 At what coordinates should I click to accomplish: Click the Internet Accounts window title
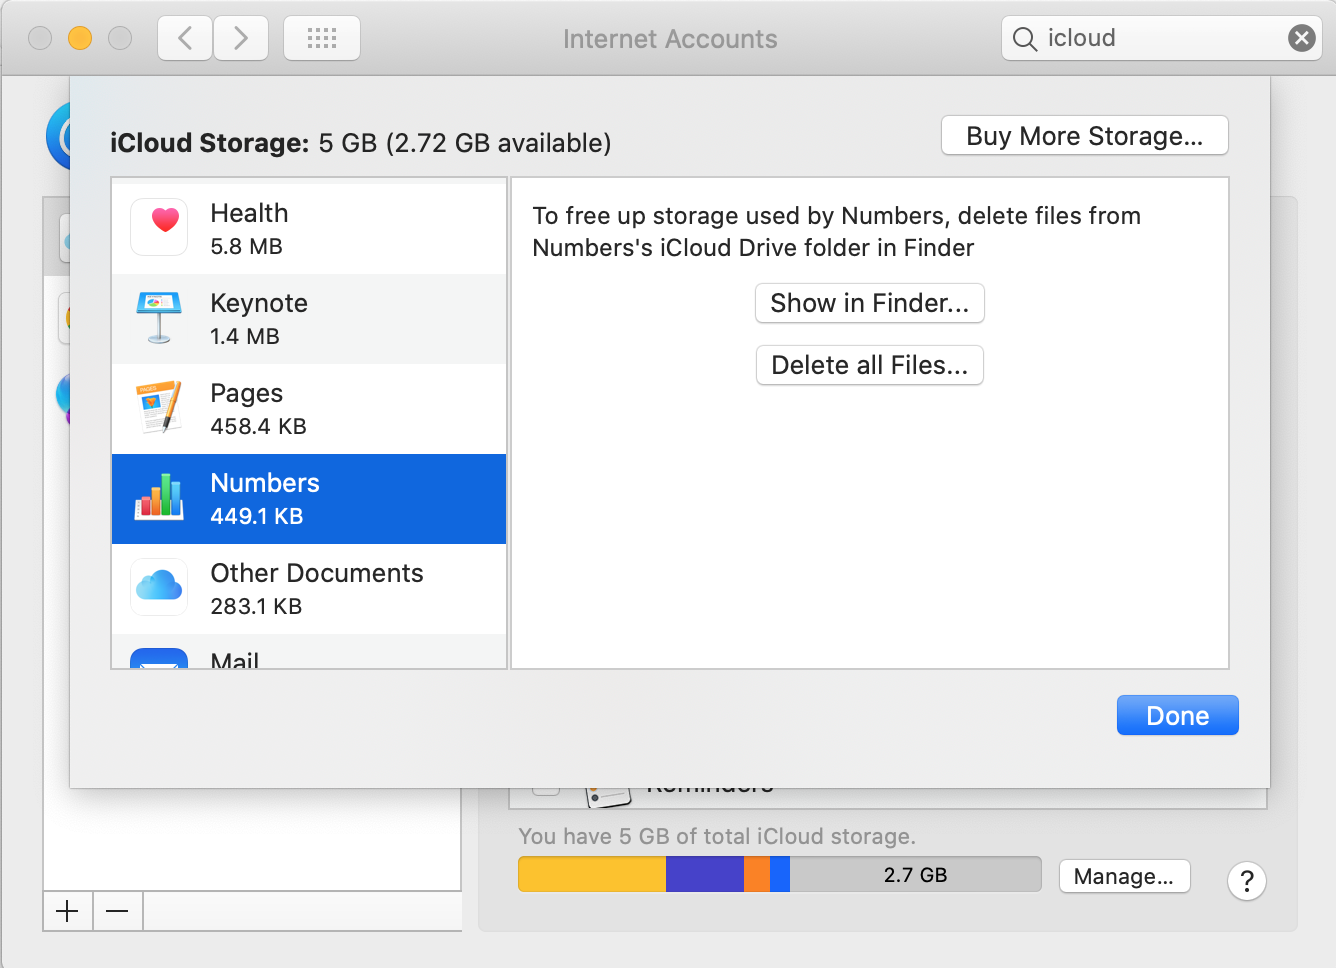coord(670,39)
